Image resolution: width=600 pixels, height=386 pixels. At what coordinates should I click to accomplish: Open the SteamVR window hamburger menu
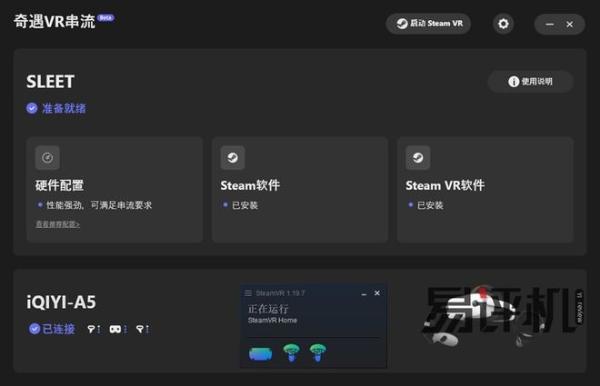pos(248,293)
